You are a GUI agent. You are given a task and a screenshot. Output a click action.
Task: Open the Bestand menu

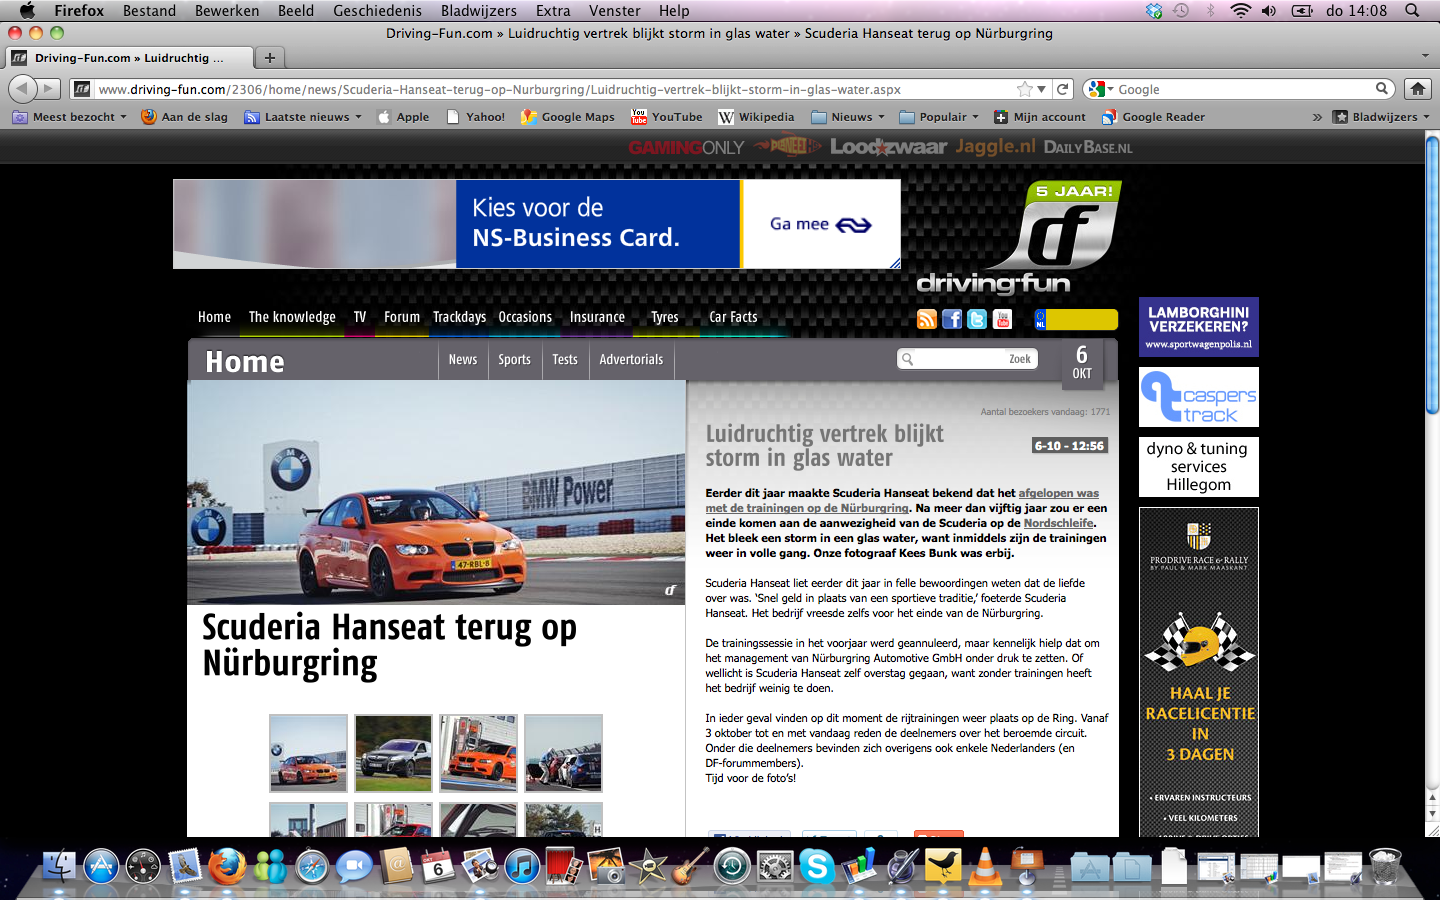click(x=149, y=10)
